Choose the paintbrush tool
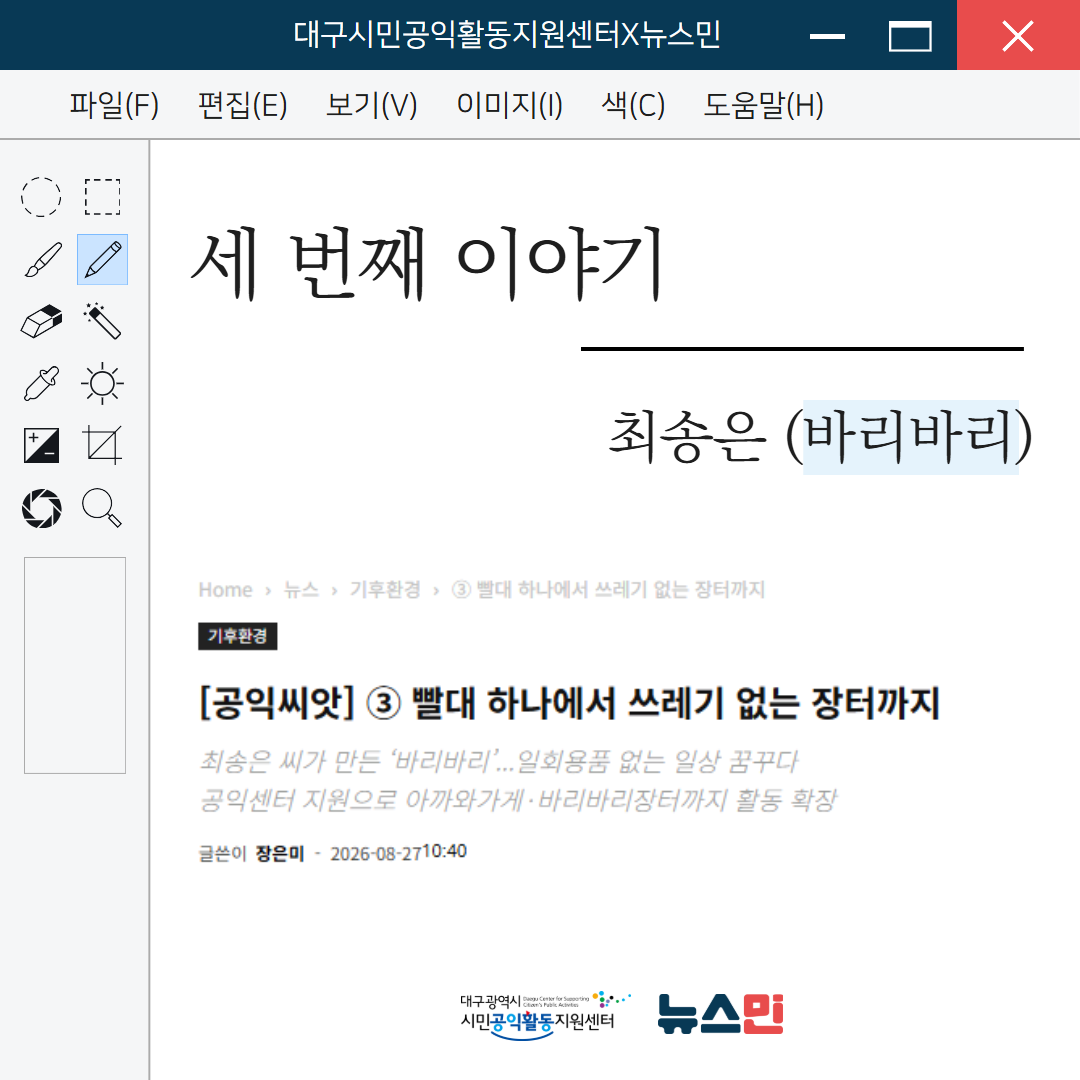The image size is (1080, 1080). tap(43, 259)
